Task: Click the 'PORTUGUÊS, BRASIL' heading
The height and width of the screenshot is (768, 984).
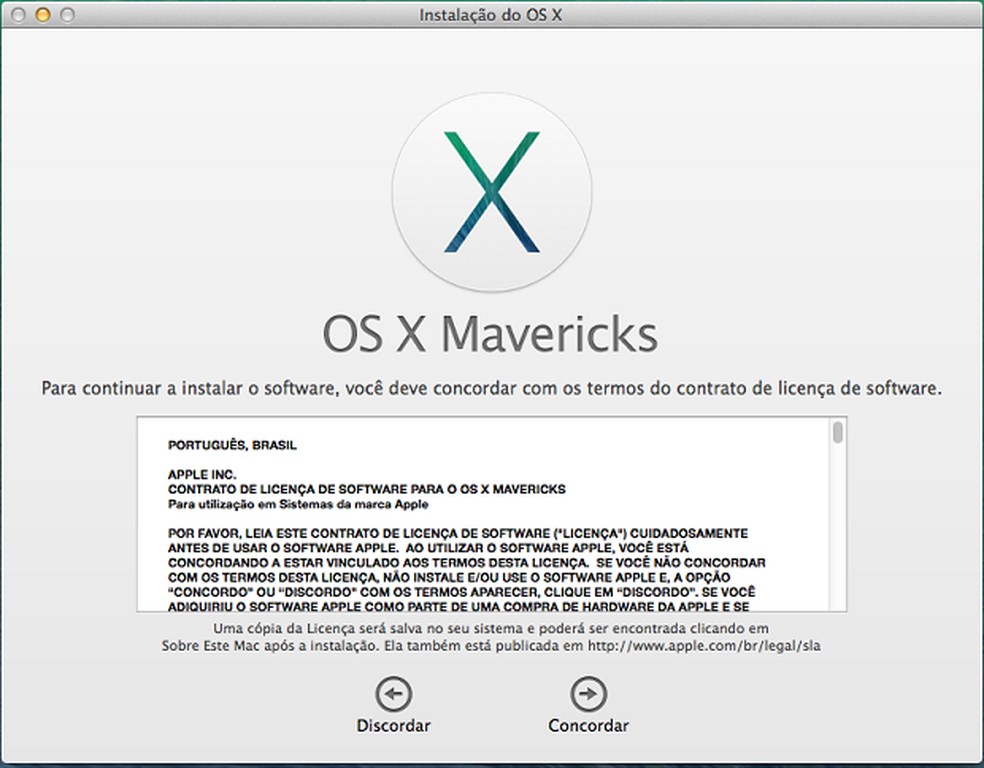Action: 232,445
